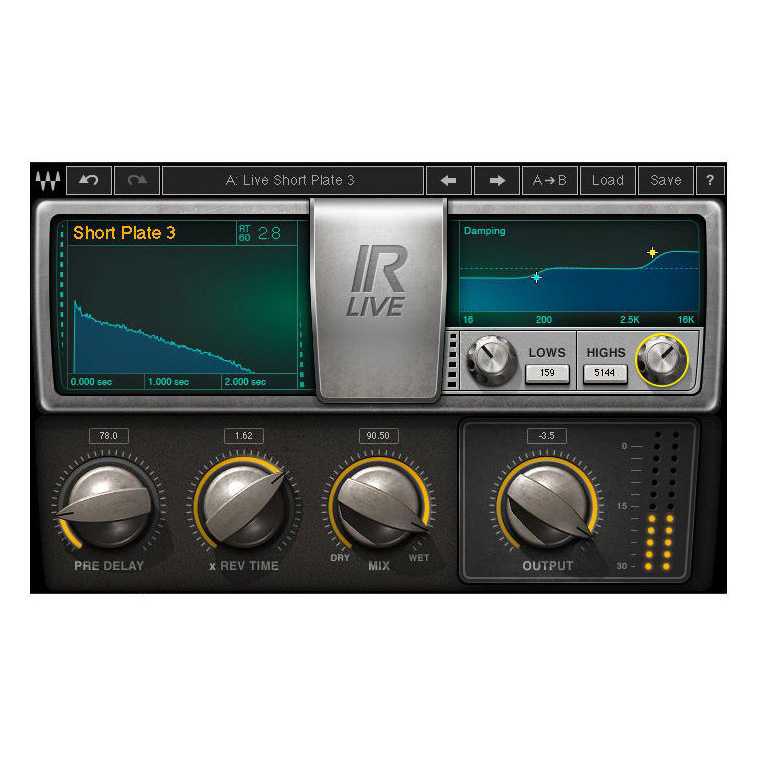Click the Highs frequency value 5144

pyautogui.click(x=604, y=373)
